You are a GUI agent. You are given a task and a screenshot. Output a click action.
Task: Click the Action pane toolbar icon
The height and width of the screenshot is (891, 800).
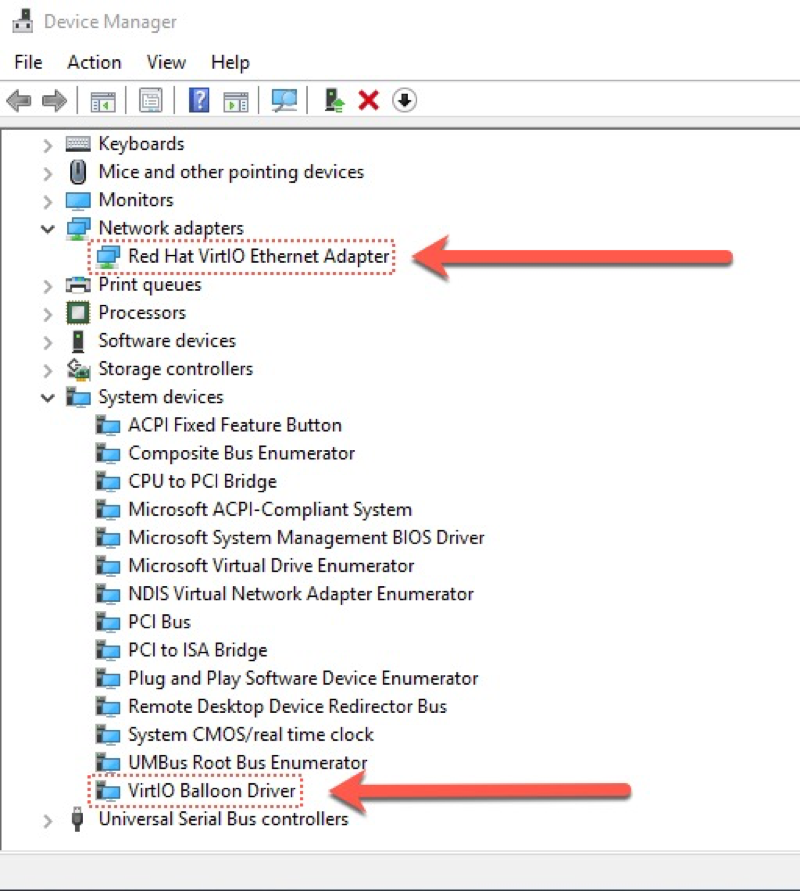[236, 101]
